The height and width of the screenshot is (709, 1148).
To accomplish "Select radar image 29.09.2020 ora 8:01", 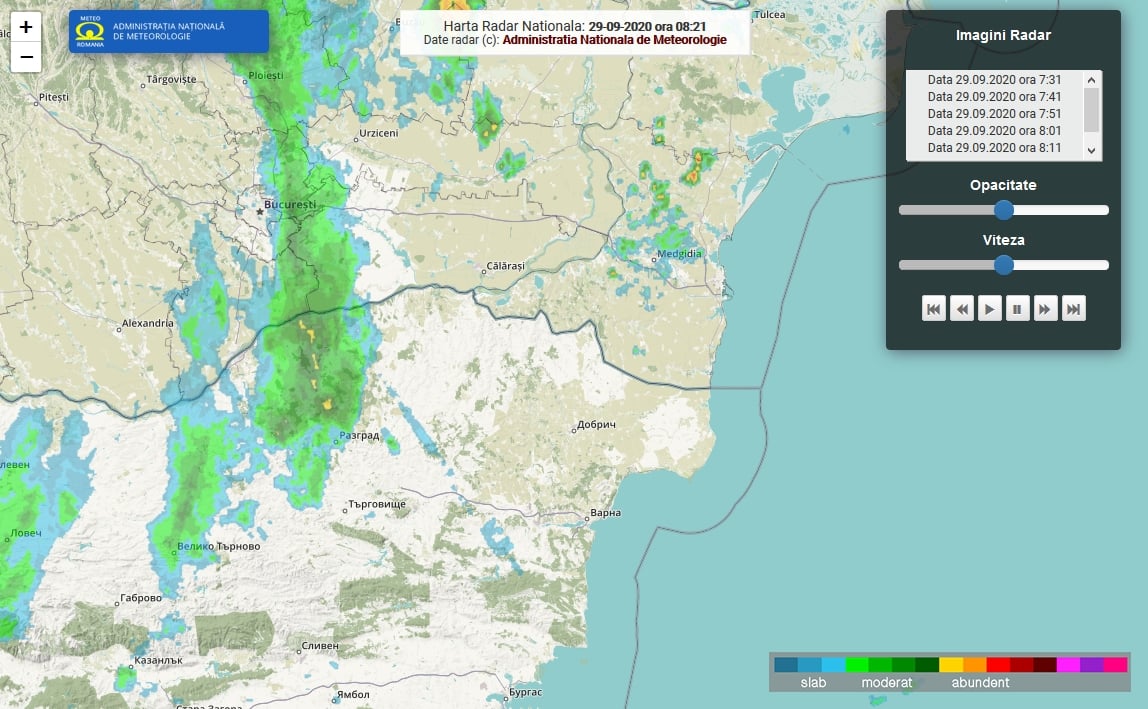I will (x=994, y=130).
